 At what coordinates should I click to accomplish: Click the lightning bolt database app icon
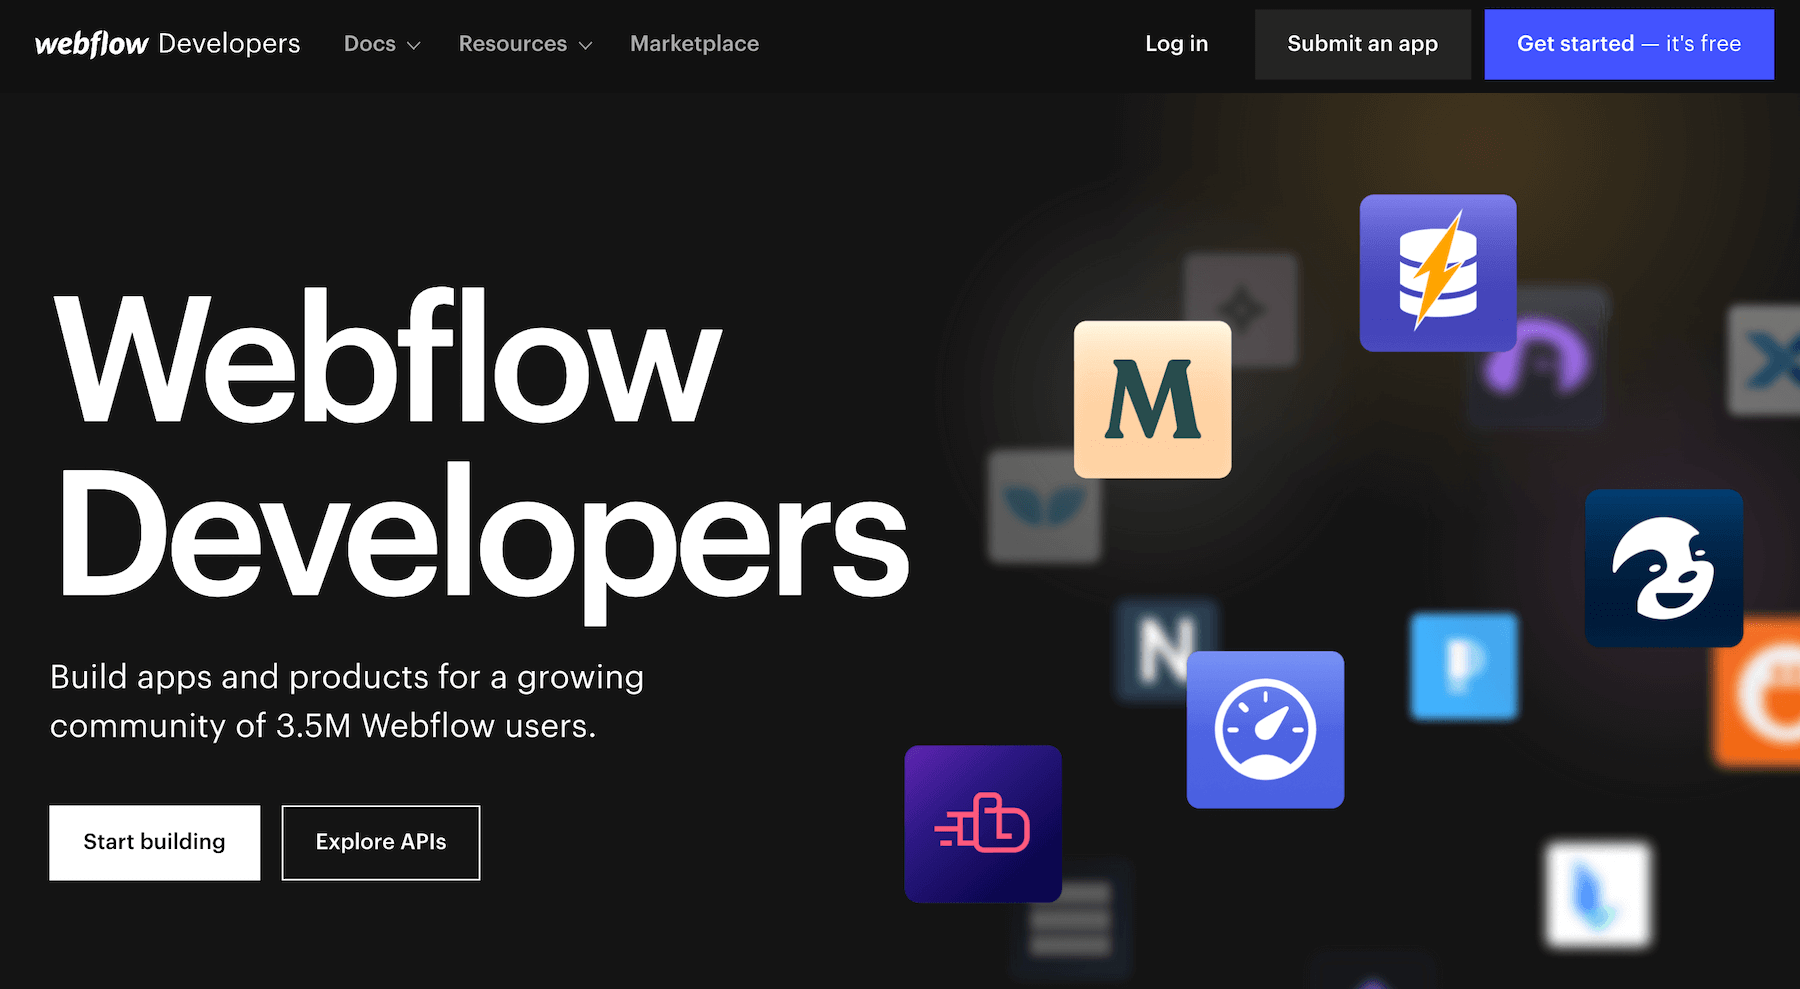click(1438, 272)
